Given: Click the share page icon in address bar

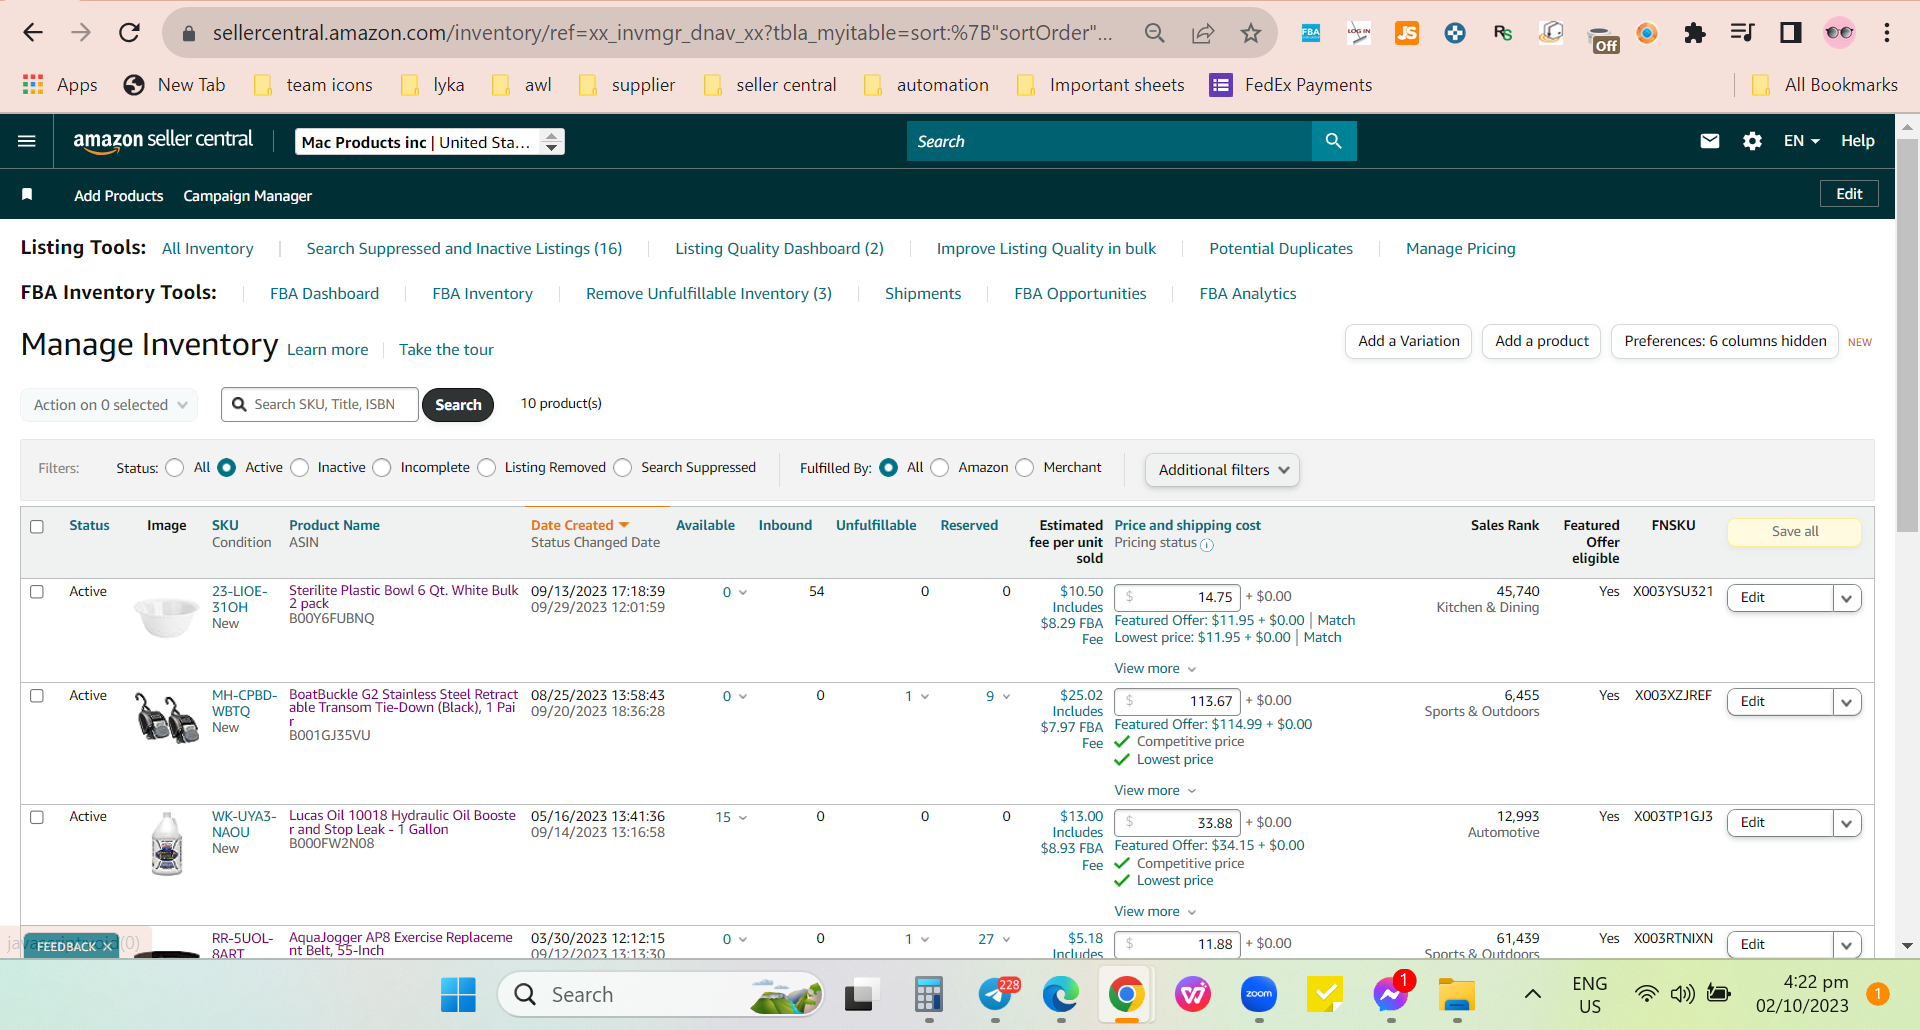Looking at the screenshot, I should [1203, 33].
